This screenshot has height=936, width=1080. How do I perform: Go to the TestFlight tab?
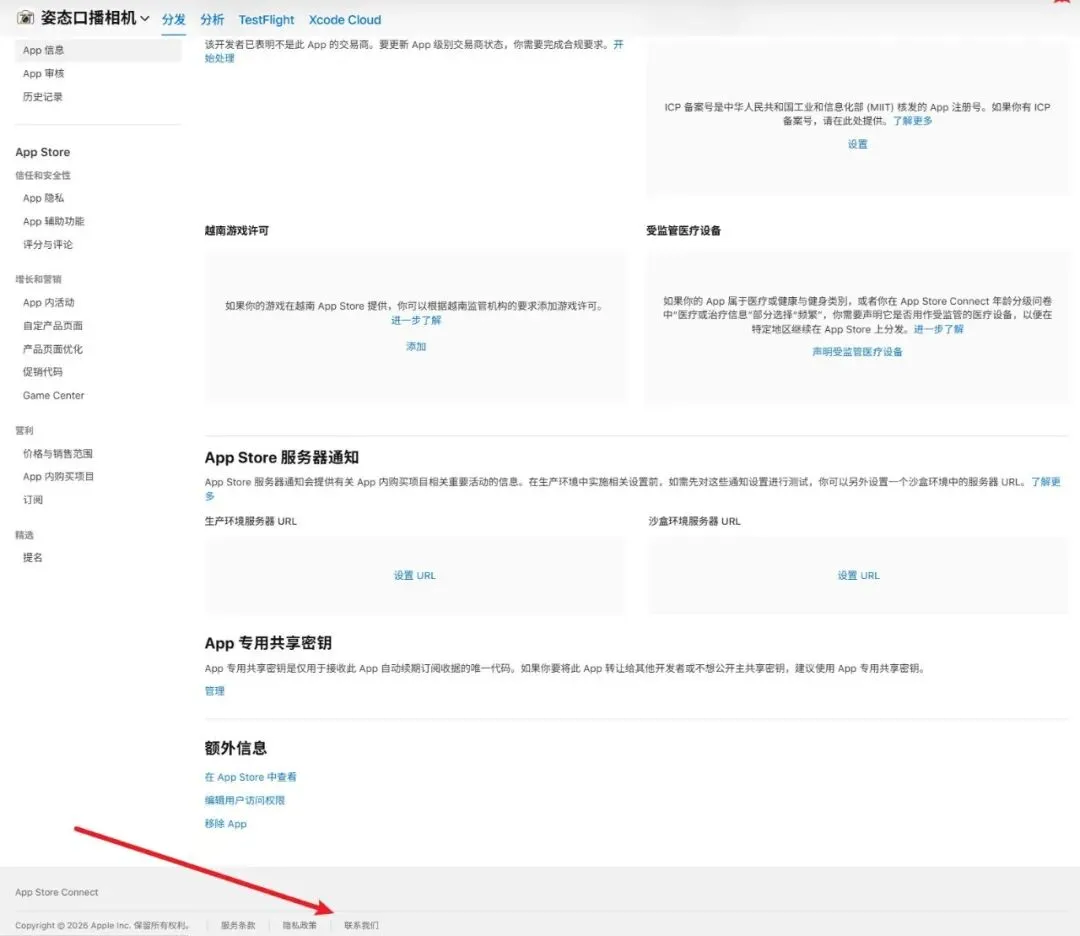point(266,20)
